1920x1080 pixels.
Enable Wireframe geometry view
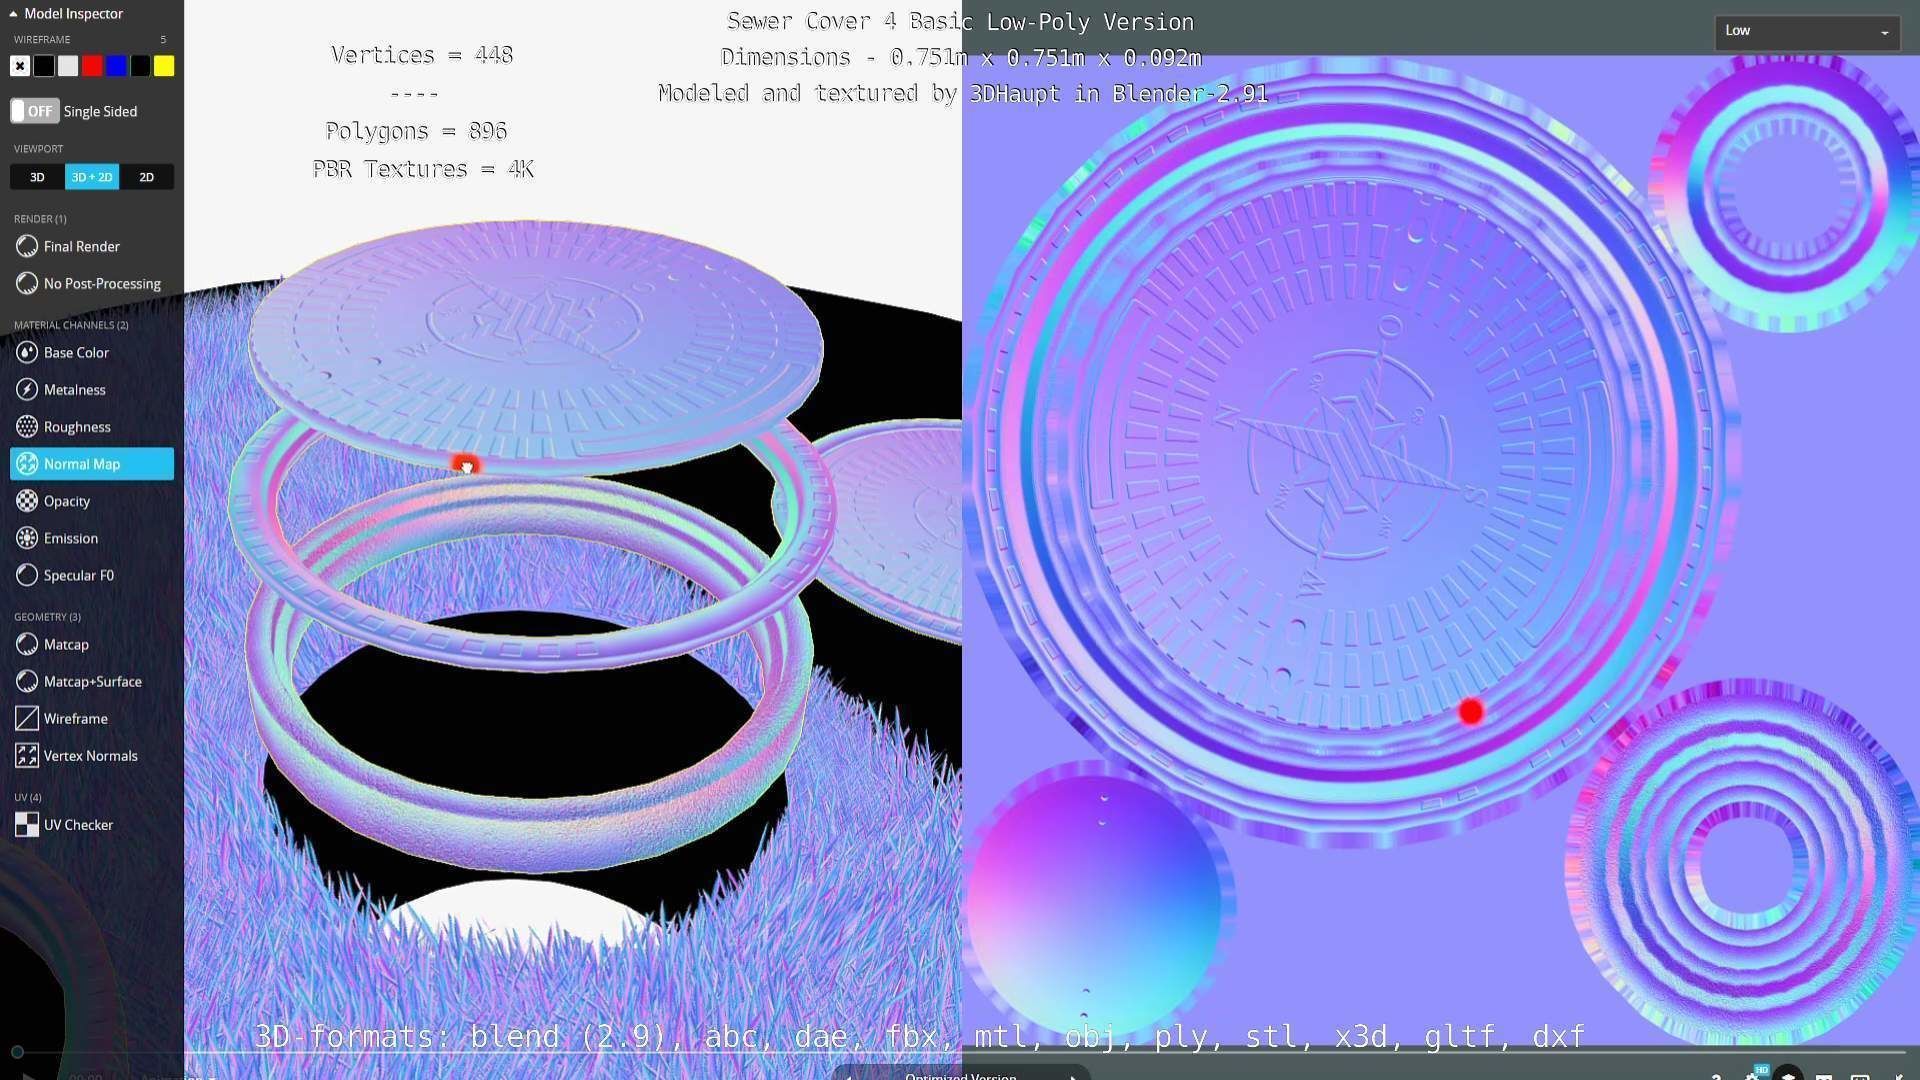coord(75,719)
